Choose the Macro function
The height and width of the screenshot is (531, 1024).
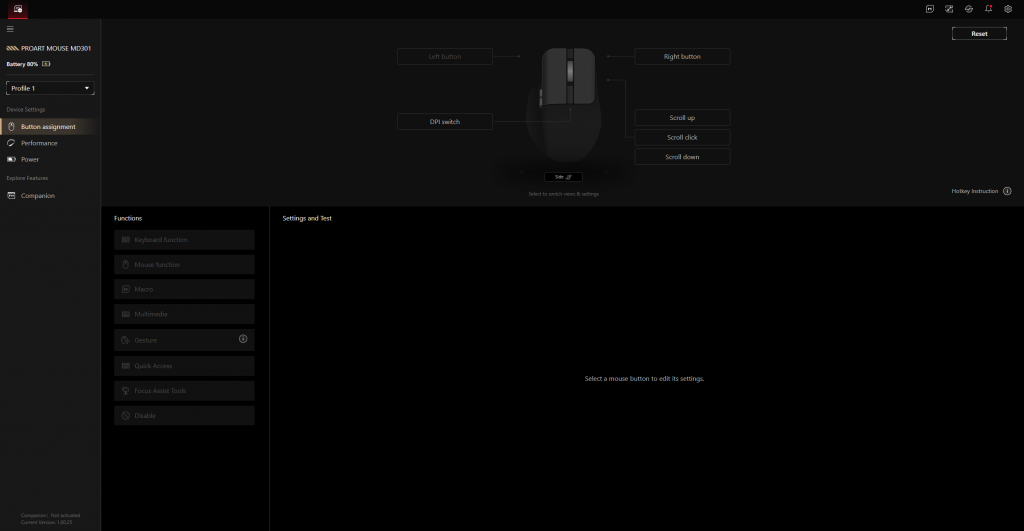click(184, 289)
